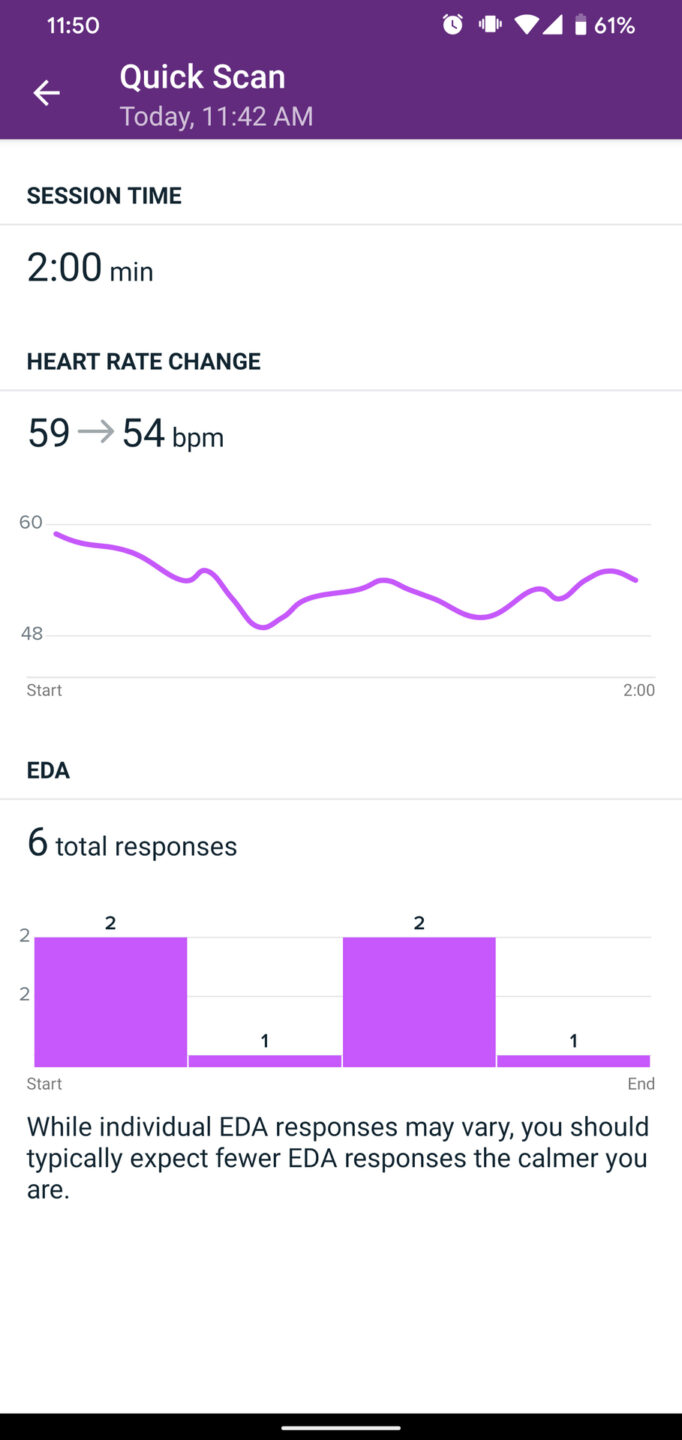Tap the EDA explanation text about calmer responses
The image size is (682, 1440).
338,1157
